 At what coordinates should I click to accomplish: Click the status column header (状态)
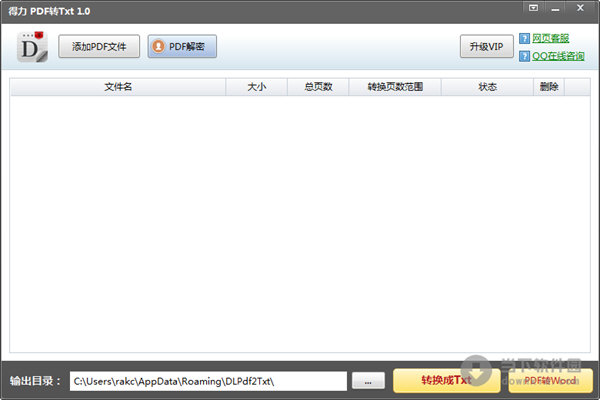(487, 87)
